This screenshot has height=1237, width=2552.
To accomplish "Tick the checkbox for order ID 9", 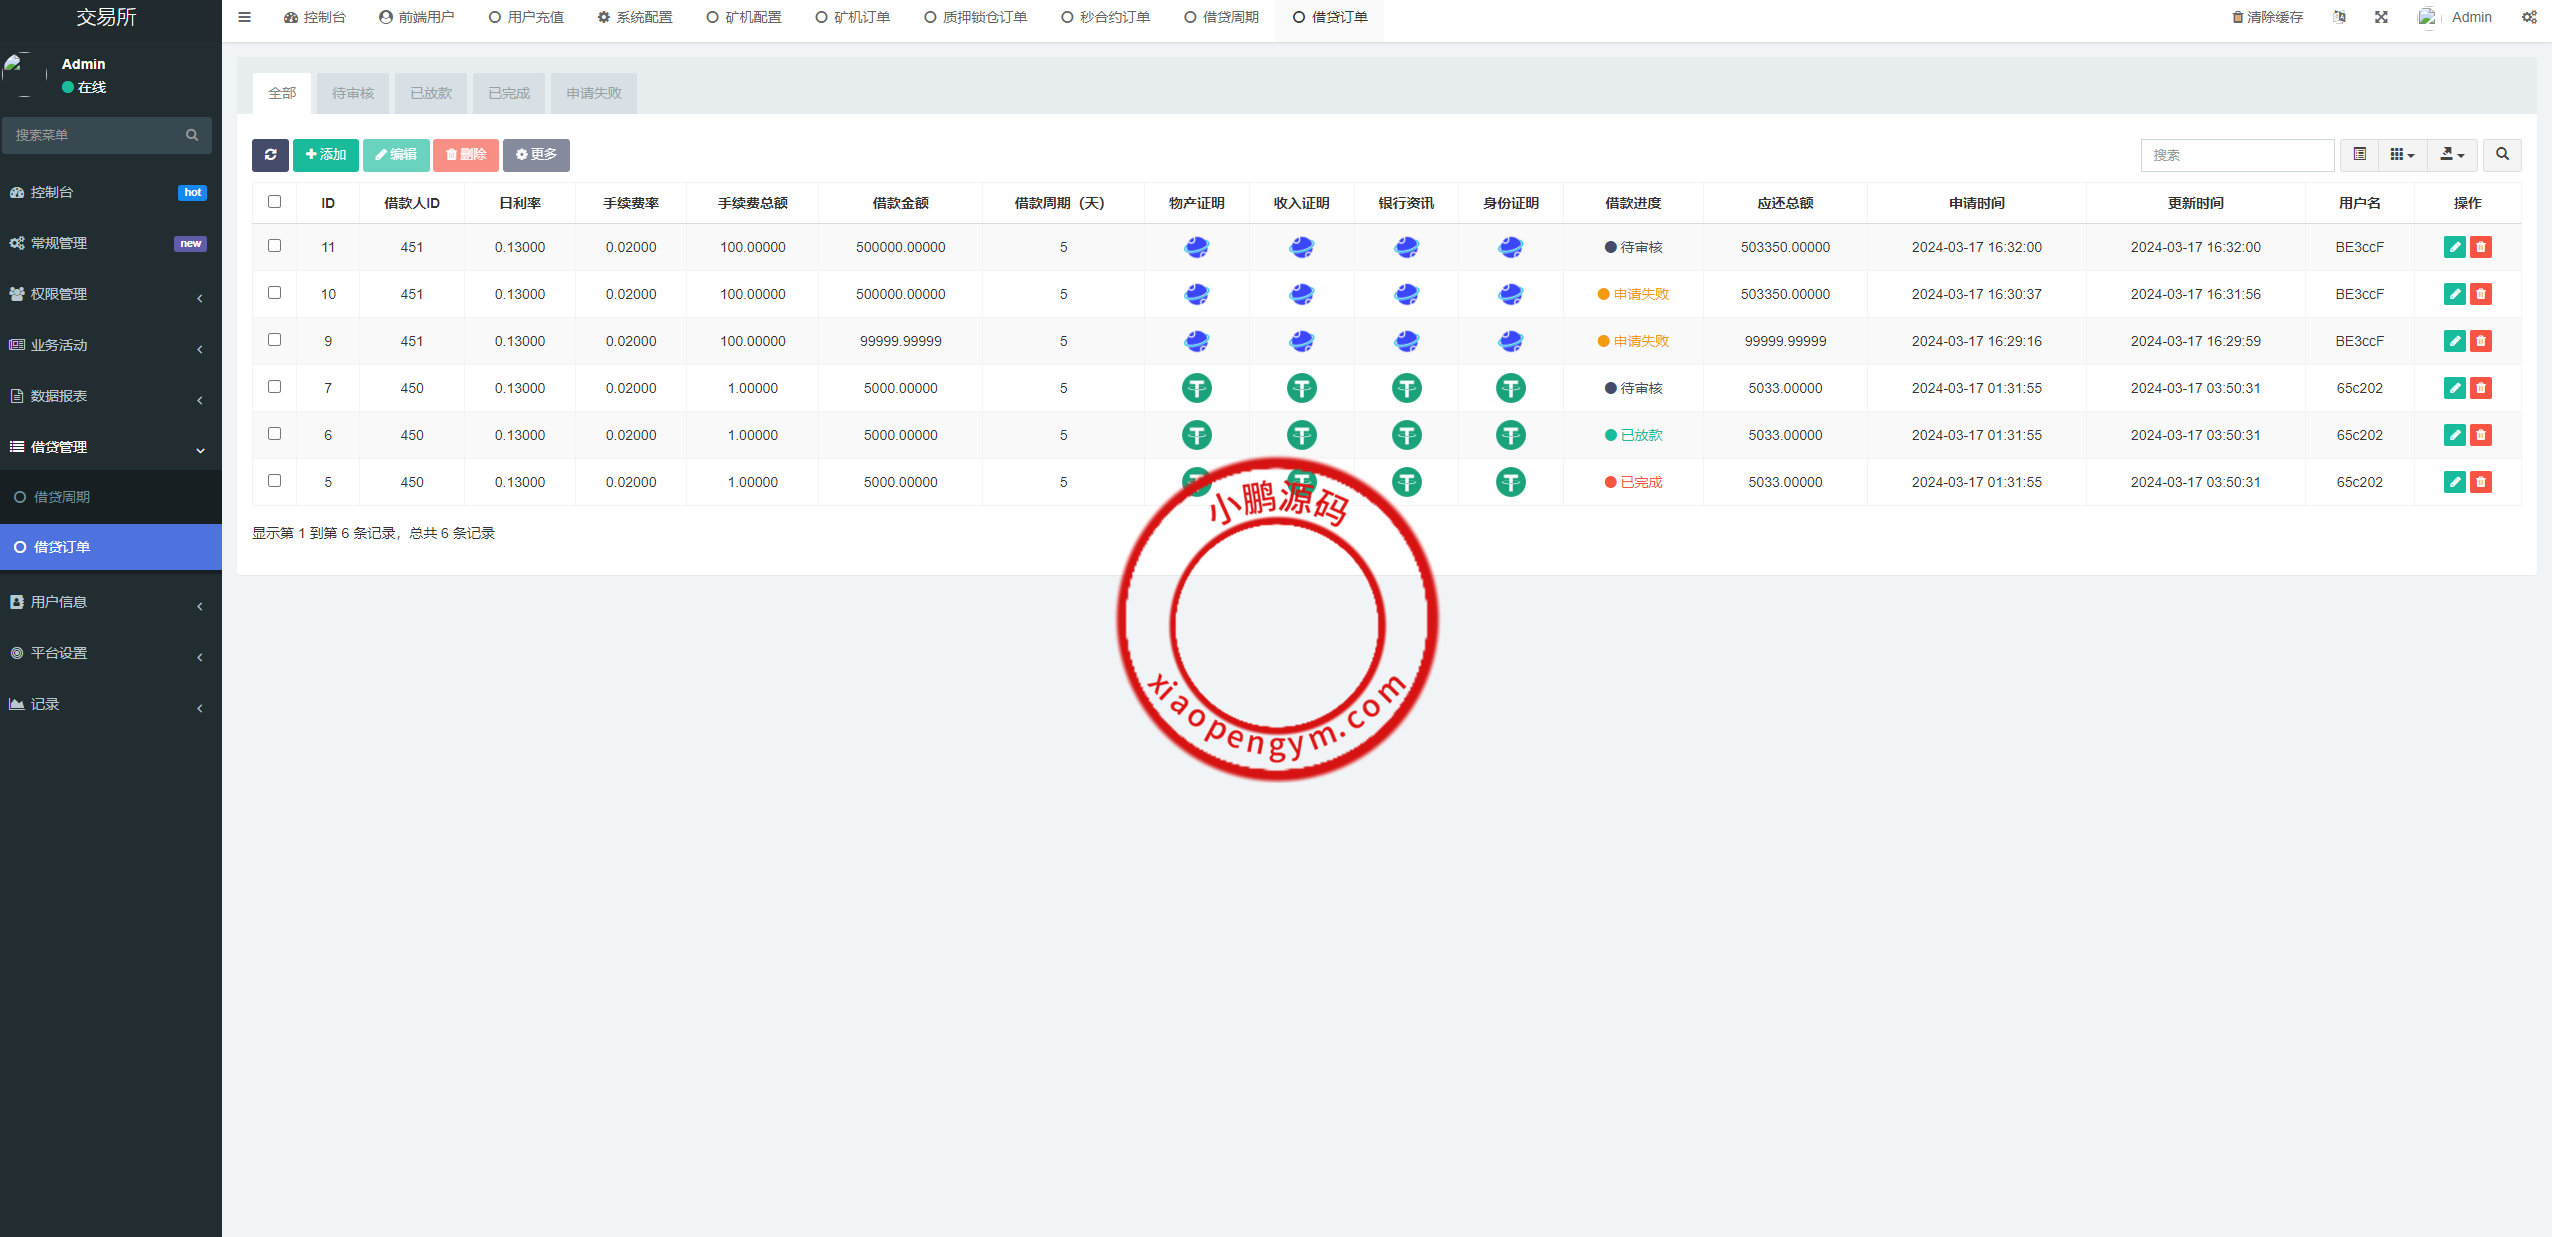I will (x=275, y=340).
